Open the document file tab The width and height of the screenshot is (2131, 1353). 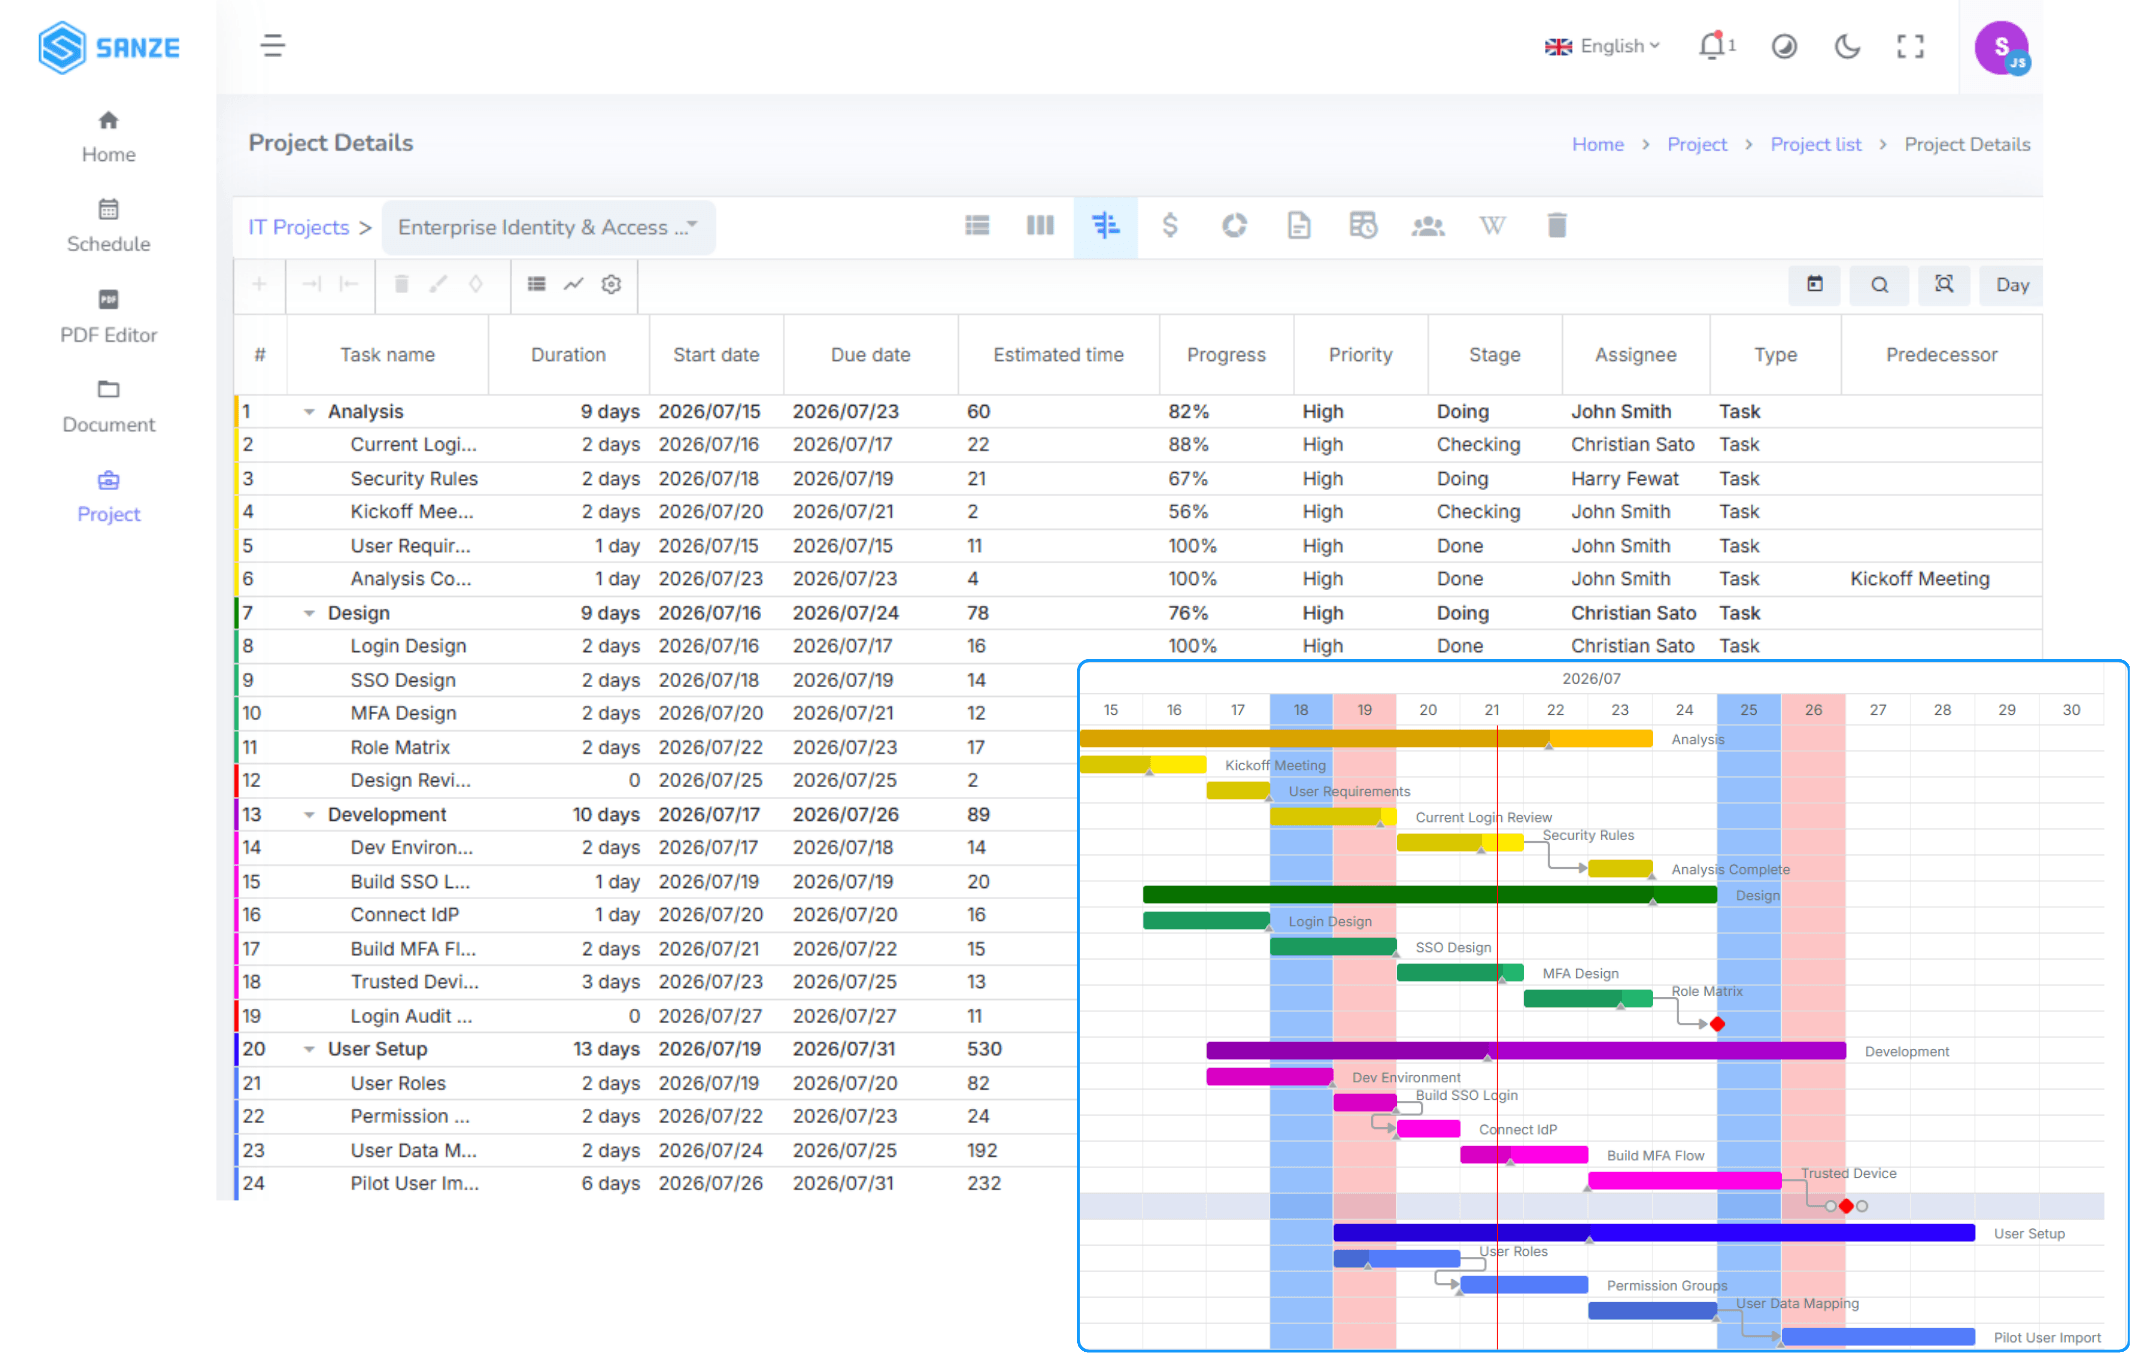[x=1298, y=226]
